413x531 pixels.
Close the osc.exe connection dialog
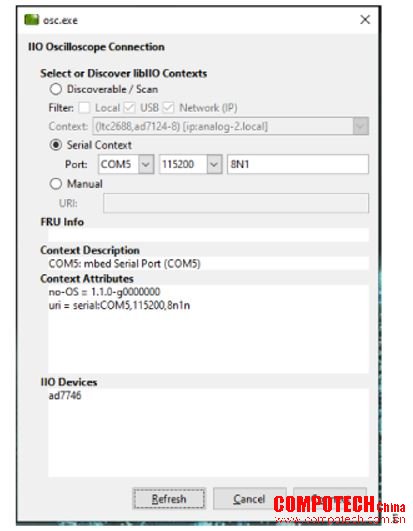[365, 20]
